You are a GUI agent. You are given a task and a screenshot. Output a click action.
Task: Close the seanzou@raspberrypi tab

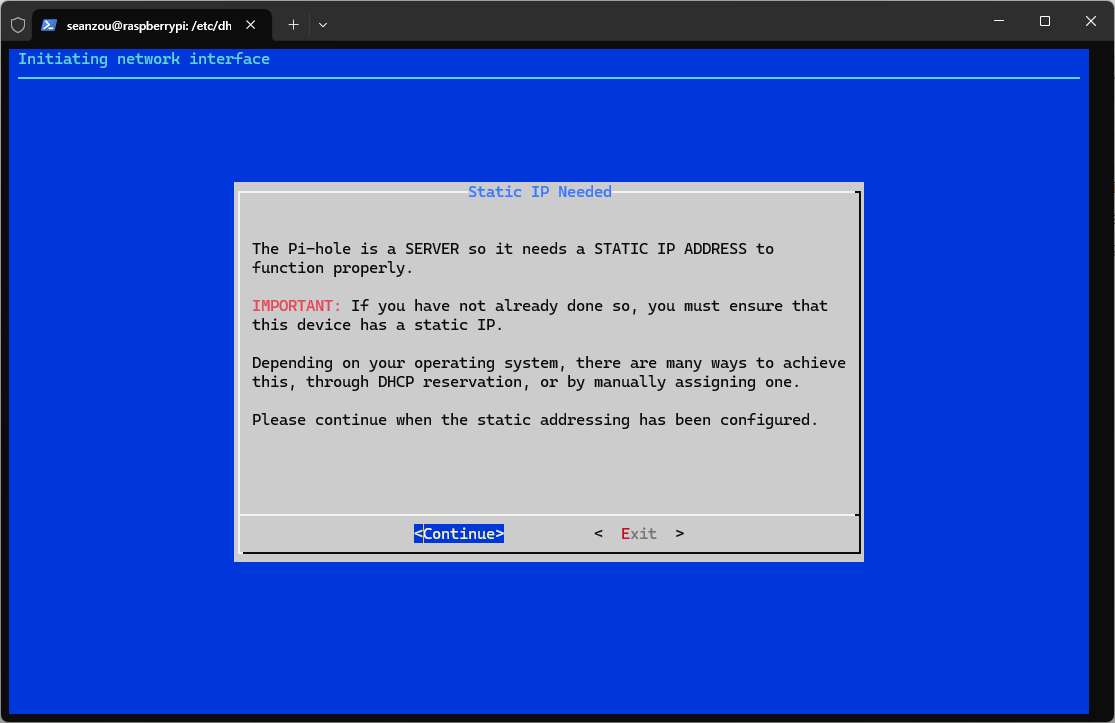click(x=250, y=25)
